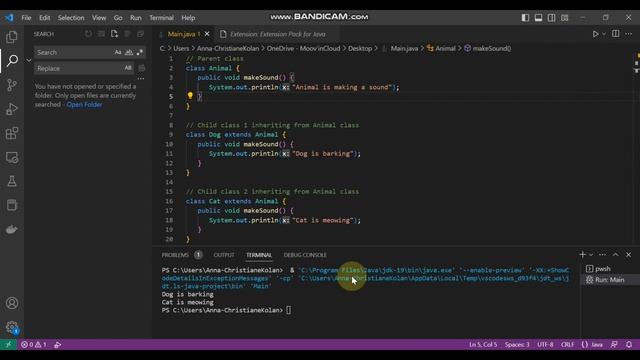Close the Main.java tab
Screen dimensions: 640x360
pos(207,34)
